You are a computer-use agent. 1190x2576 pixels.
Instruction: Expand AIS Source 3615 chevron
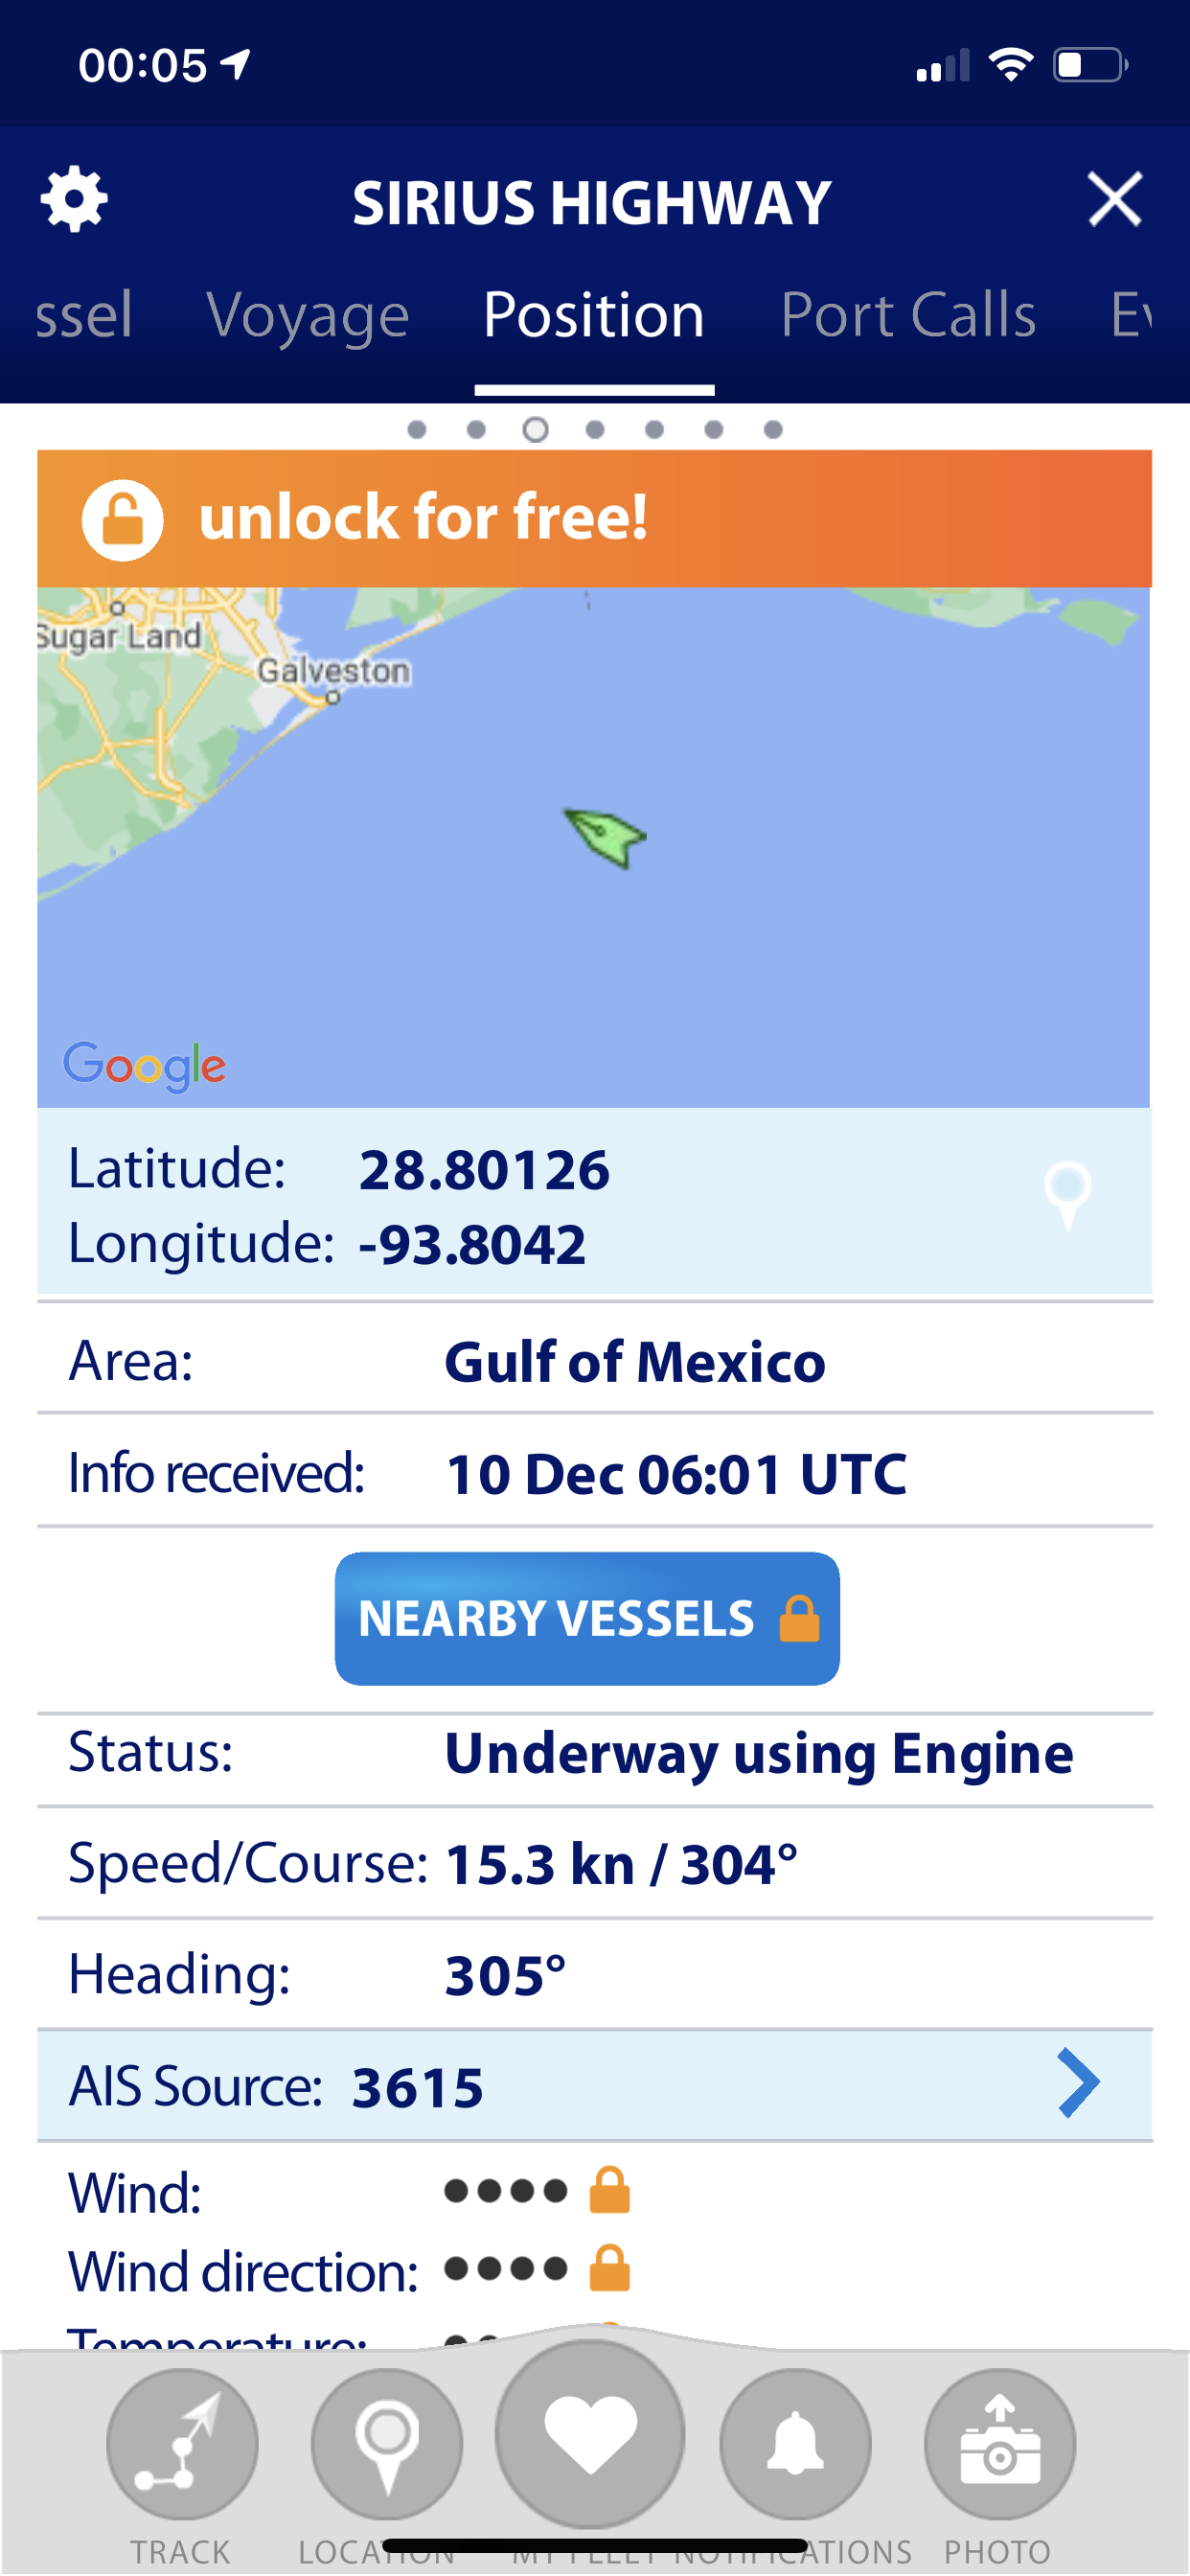[1078, 2084]
